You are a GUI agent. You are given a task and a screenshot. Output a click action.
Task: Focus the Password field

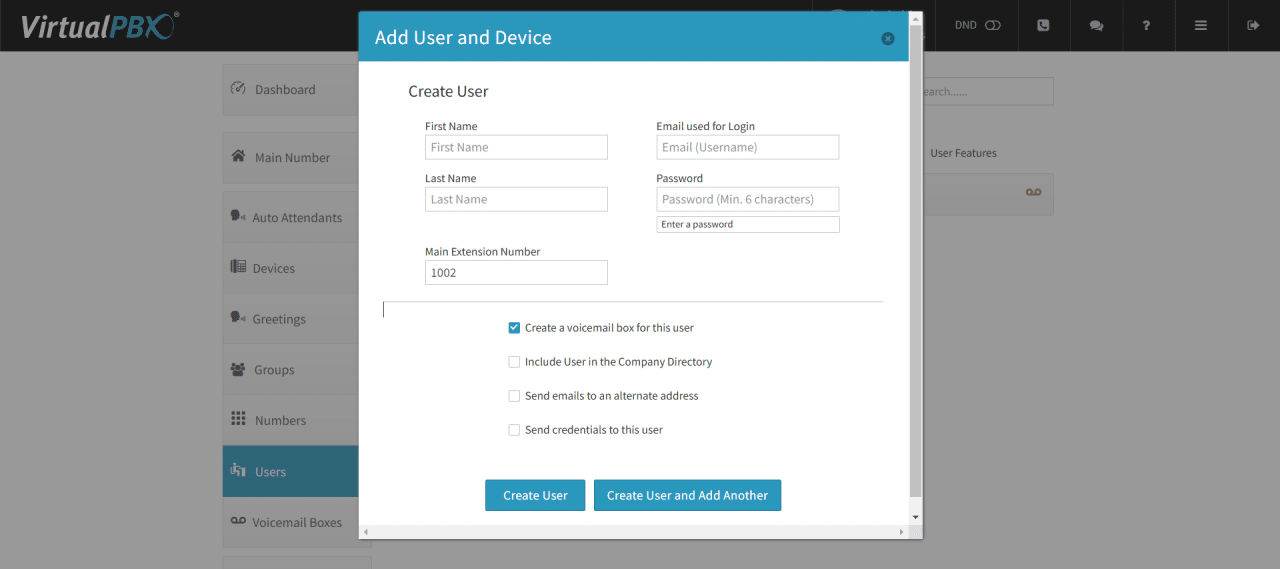(748, 199)
